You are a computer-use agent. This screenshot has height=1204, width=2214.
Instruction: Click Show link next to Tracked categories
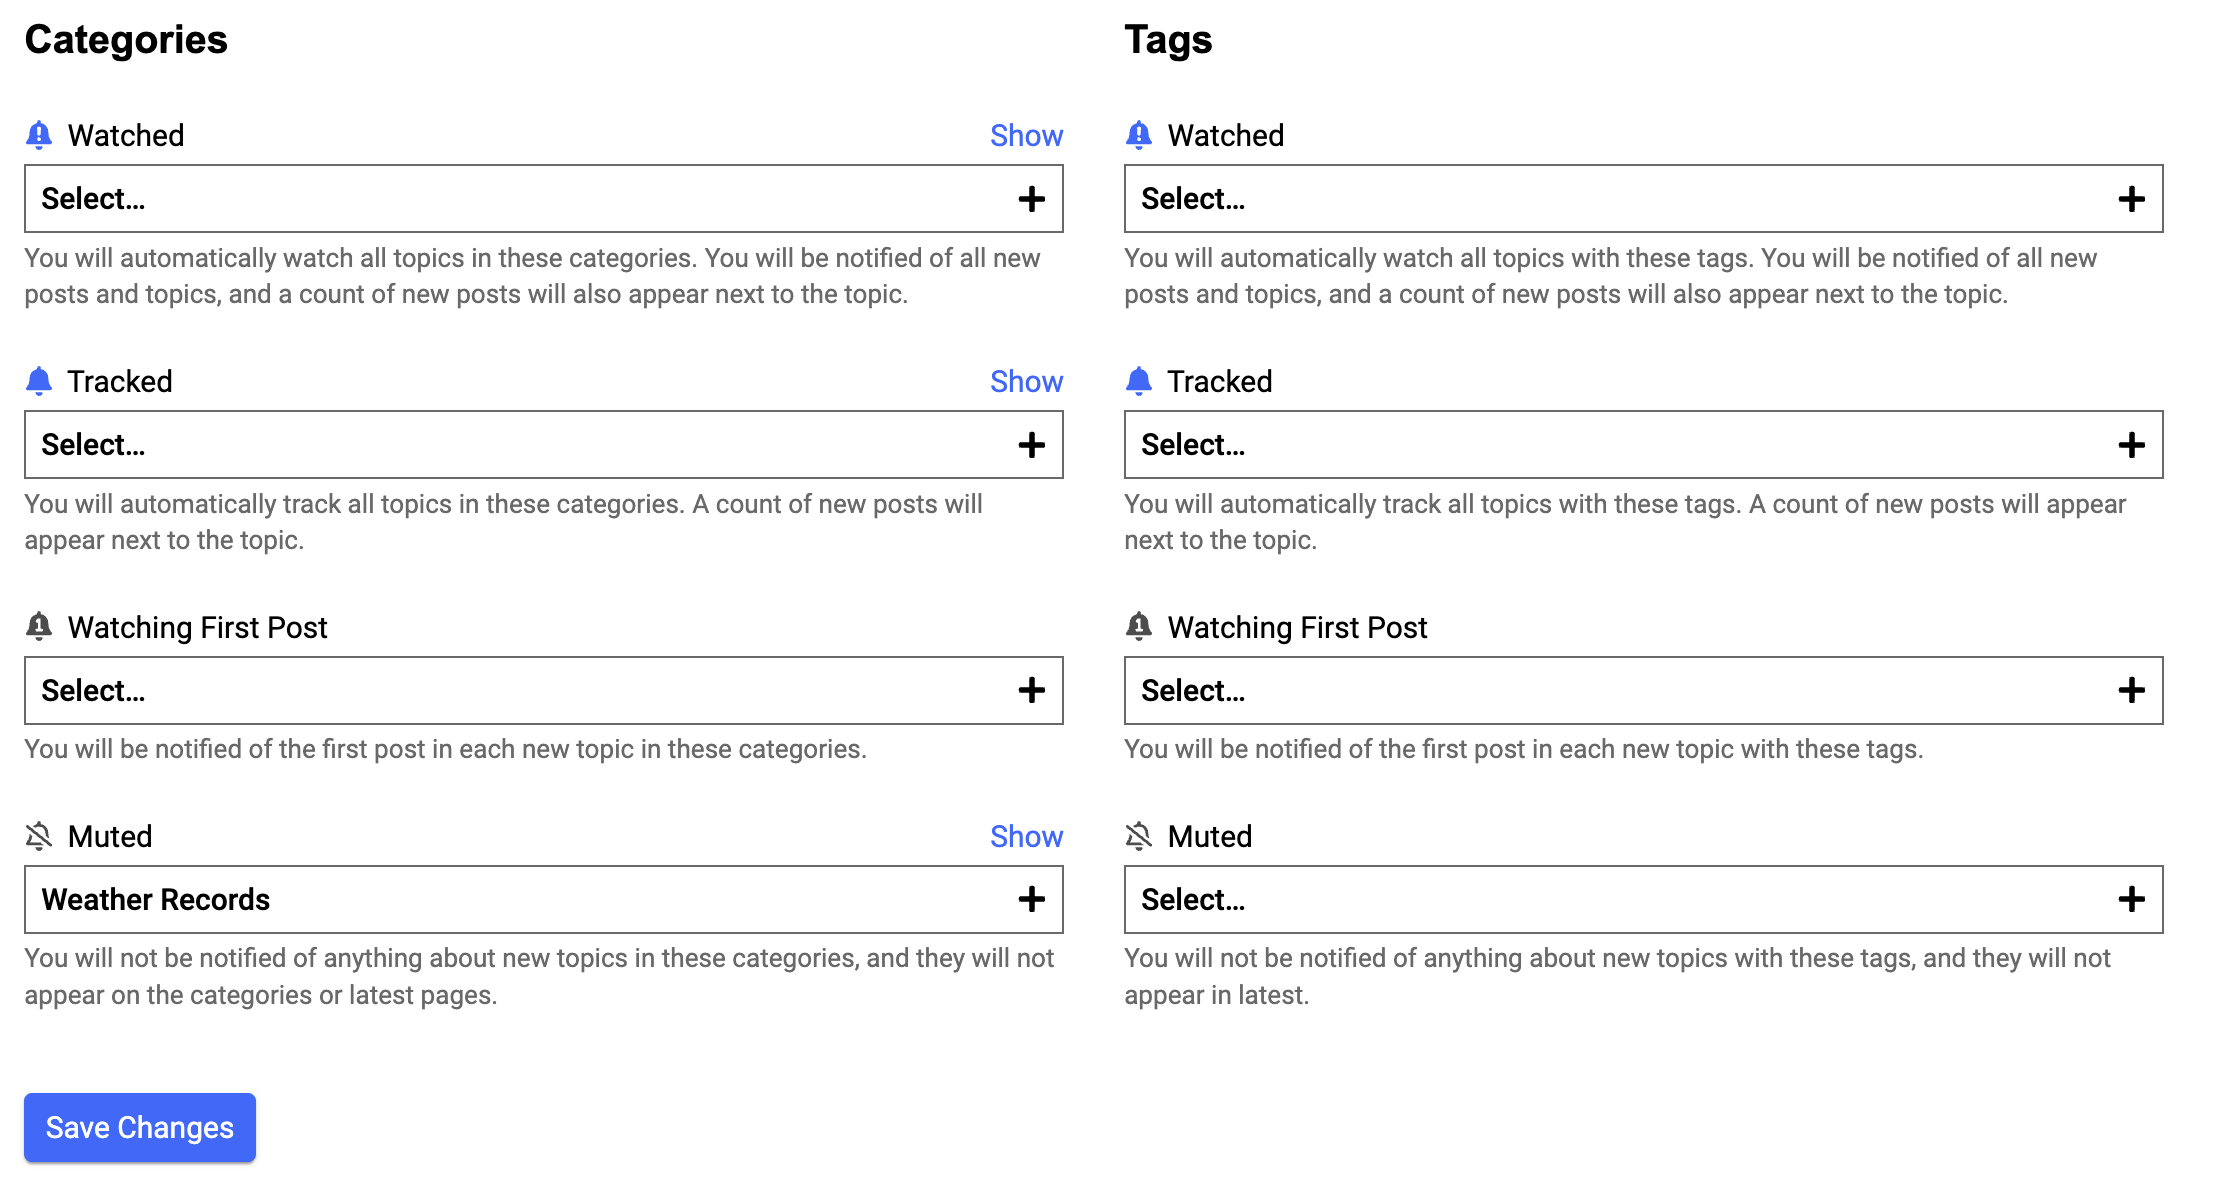[1026, 381]
